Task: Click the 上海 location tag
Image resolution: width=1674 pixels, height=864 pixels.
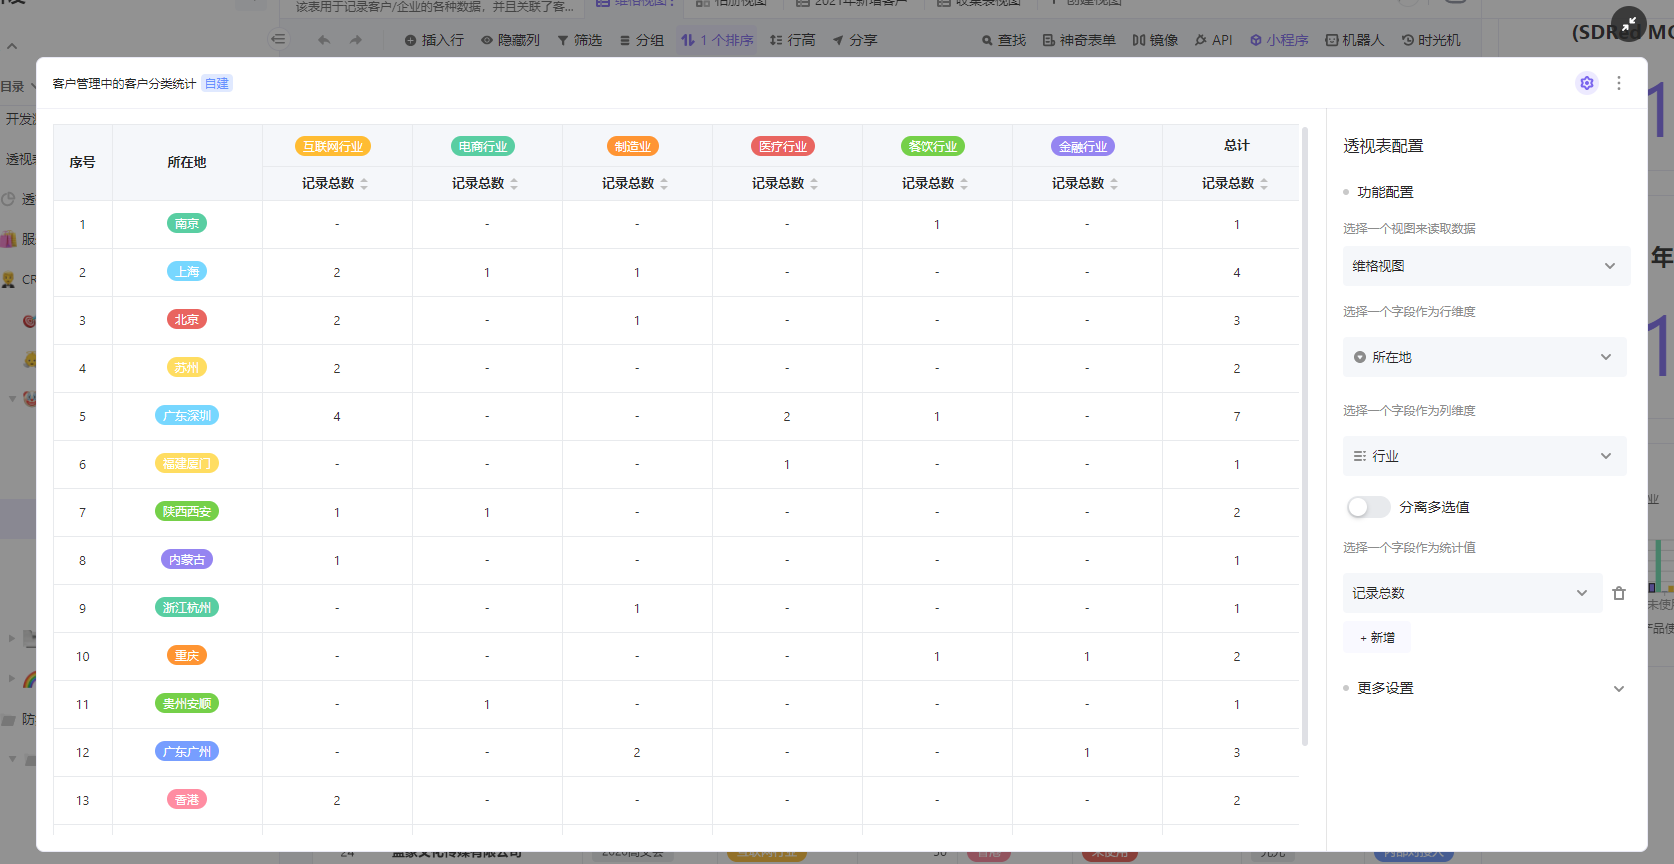Action: (187, 272)
